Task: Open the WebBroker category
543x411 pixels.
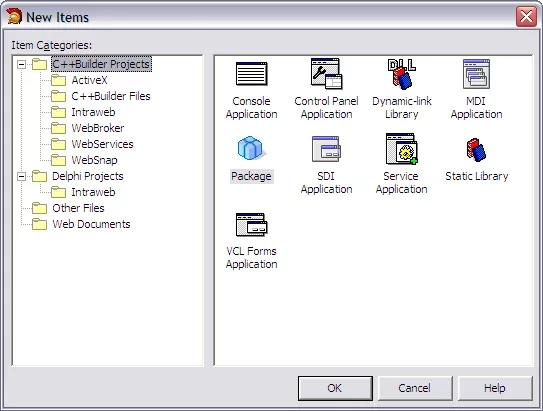Action: coord(98,128)
